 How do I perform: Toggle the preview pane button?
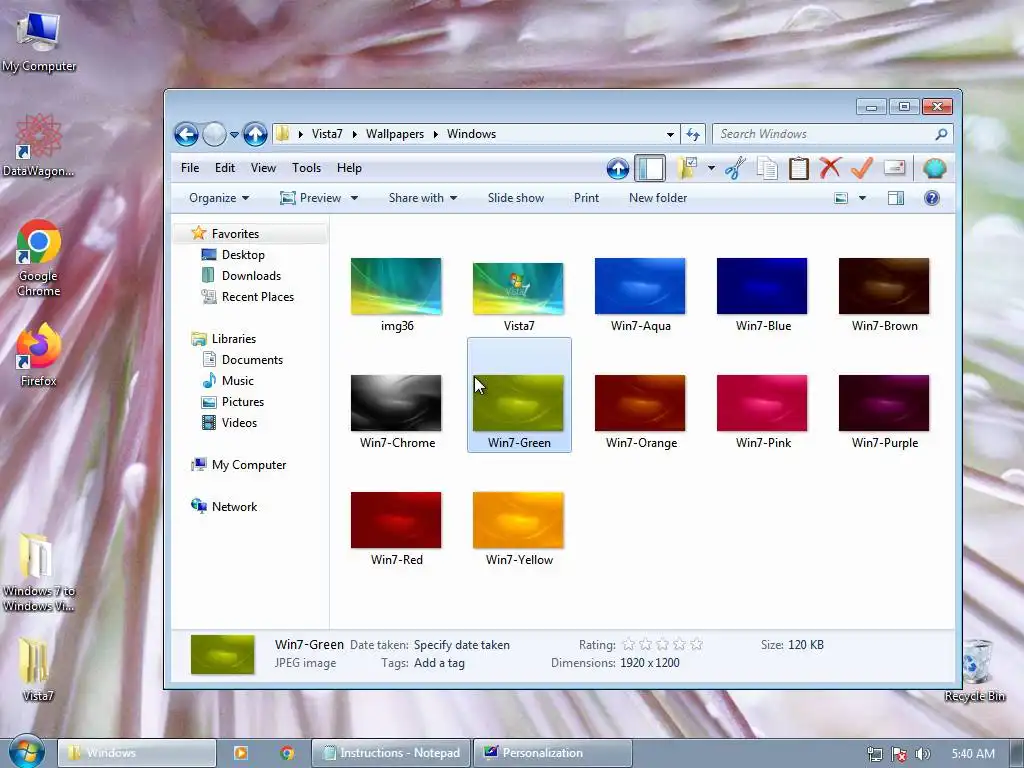tap(896, 198)
